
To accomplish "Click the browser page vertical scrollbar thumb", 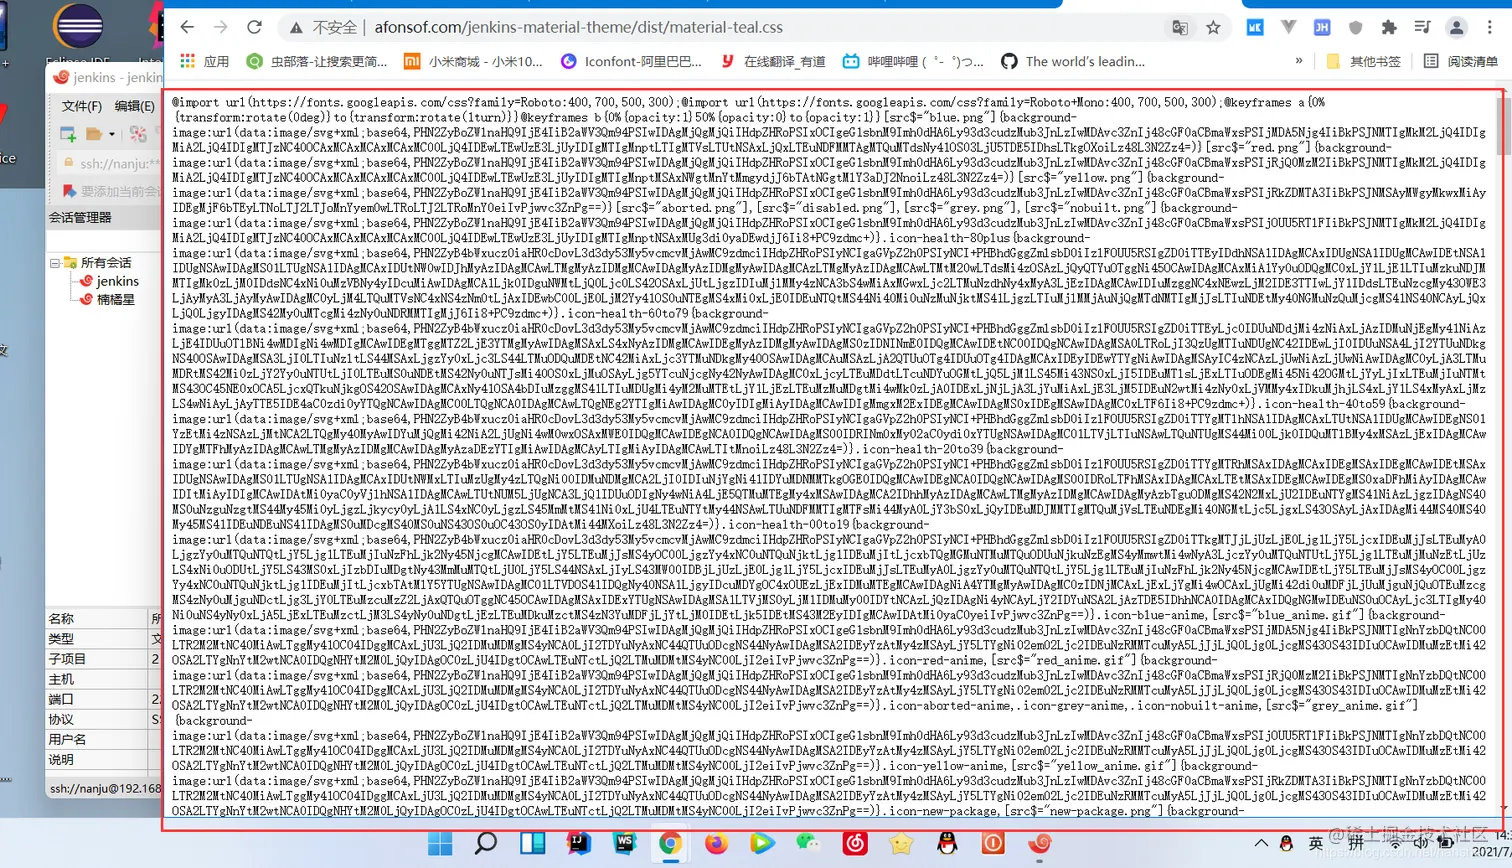I will point(1504,124).
